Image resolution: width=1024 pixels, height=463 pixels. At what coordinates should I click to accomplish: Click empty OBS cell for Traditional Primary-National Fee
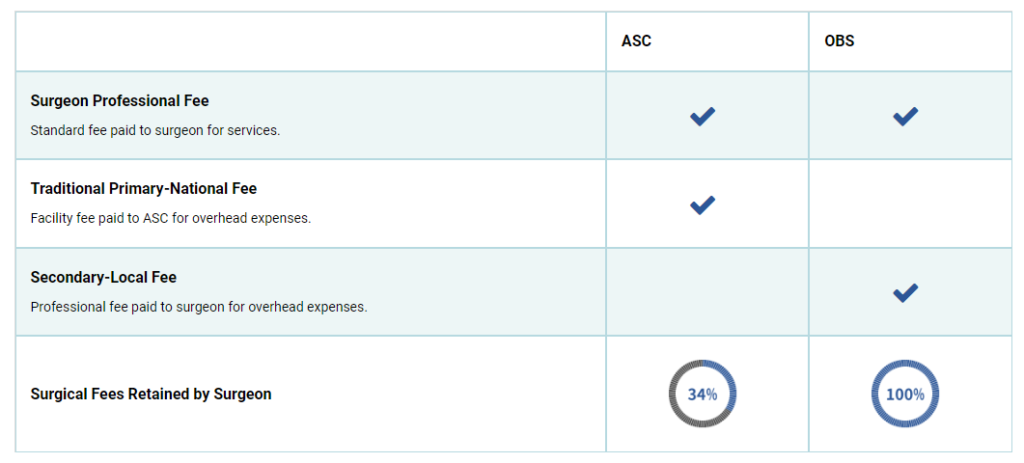[910, 204]
